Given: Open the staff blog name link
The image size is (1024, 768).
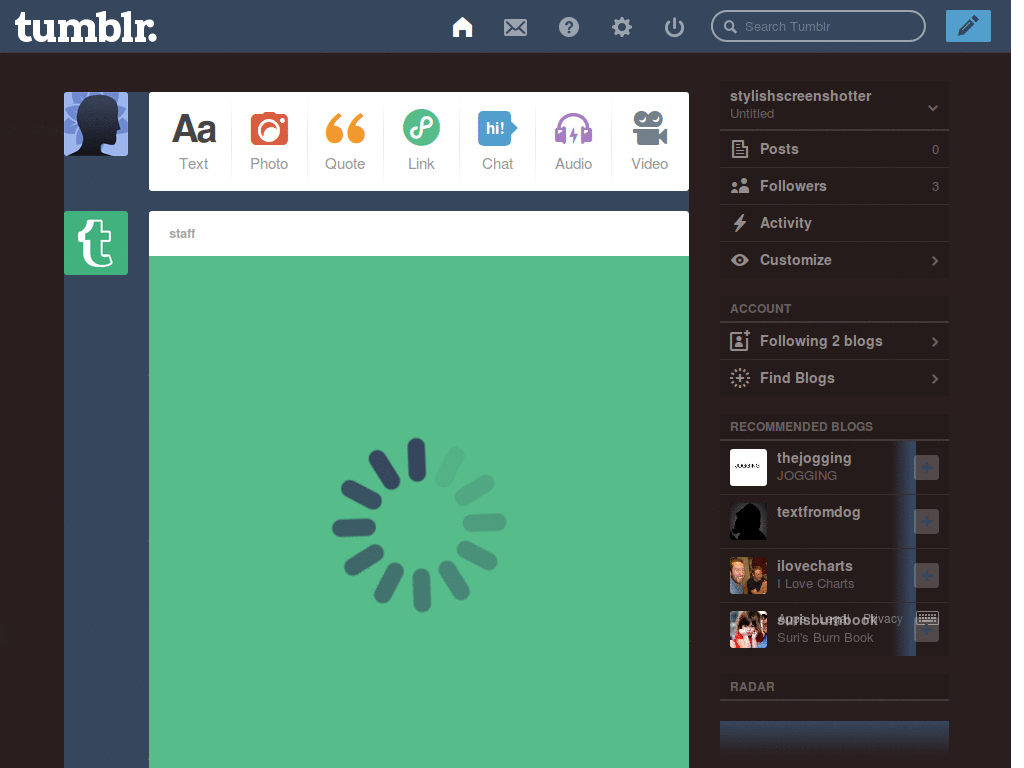Looking at the screenshot, I should [182, 234].
